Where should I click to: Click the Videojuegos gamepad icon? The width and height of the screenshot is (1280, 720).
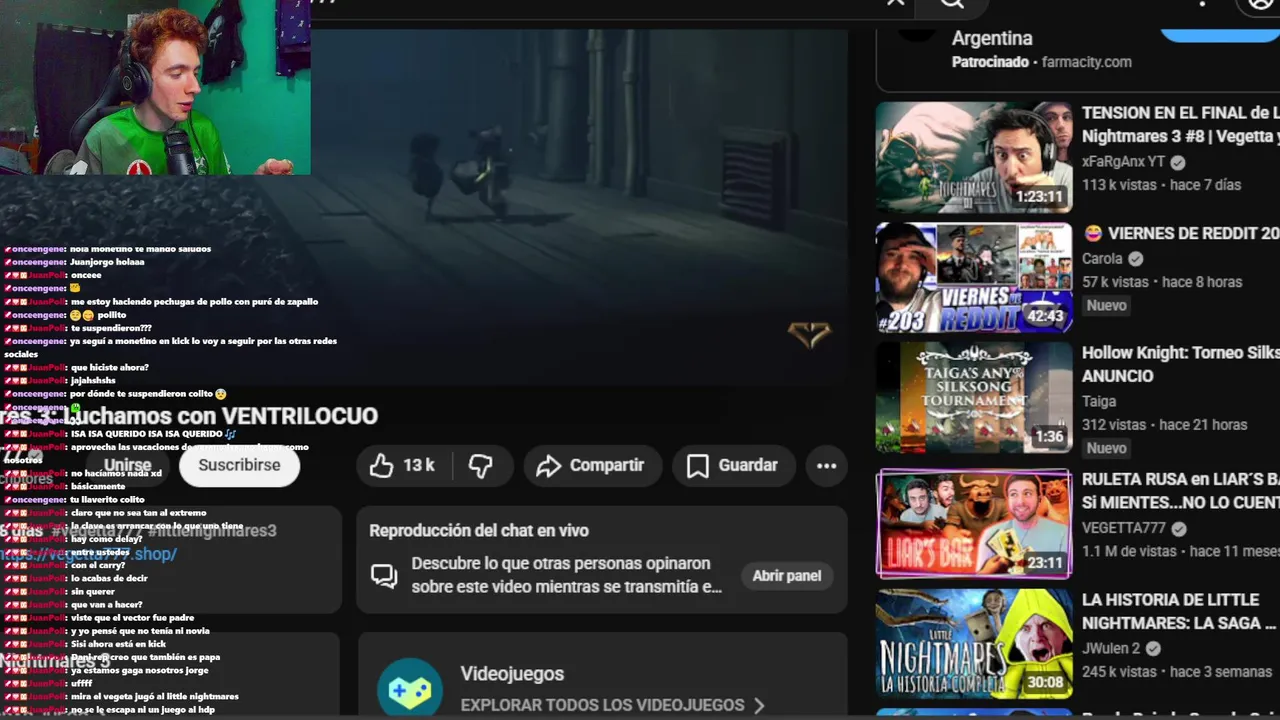[x=410, y=689]
